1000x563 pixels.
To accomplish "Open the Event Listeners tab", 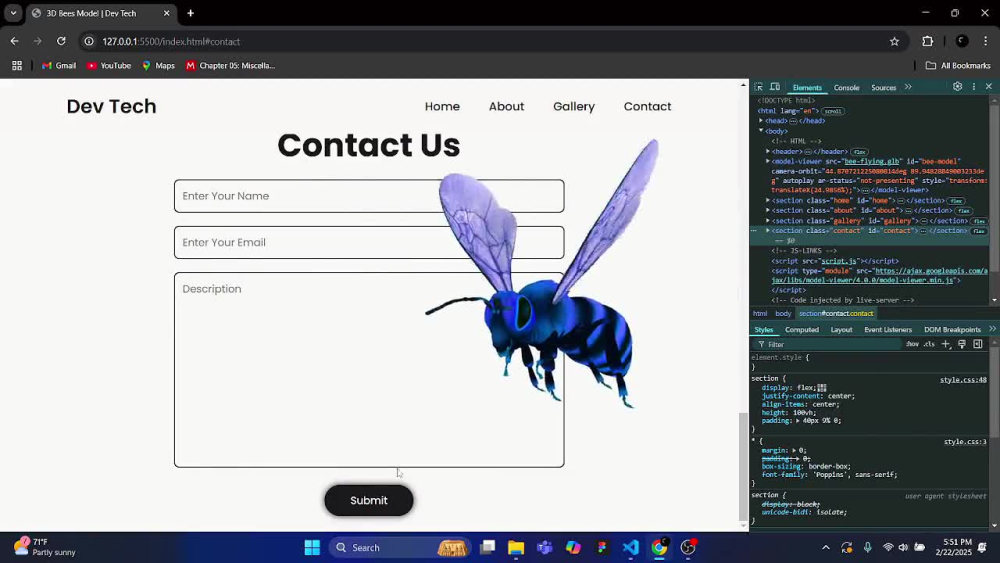I will click(x=888, y=330).
